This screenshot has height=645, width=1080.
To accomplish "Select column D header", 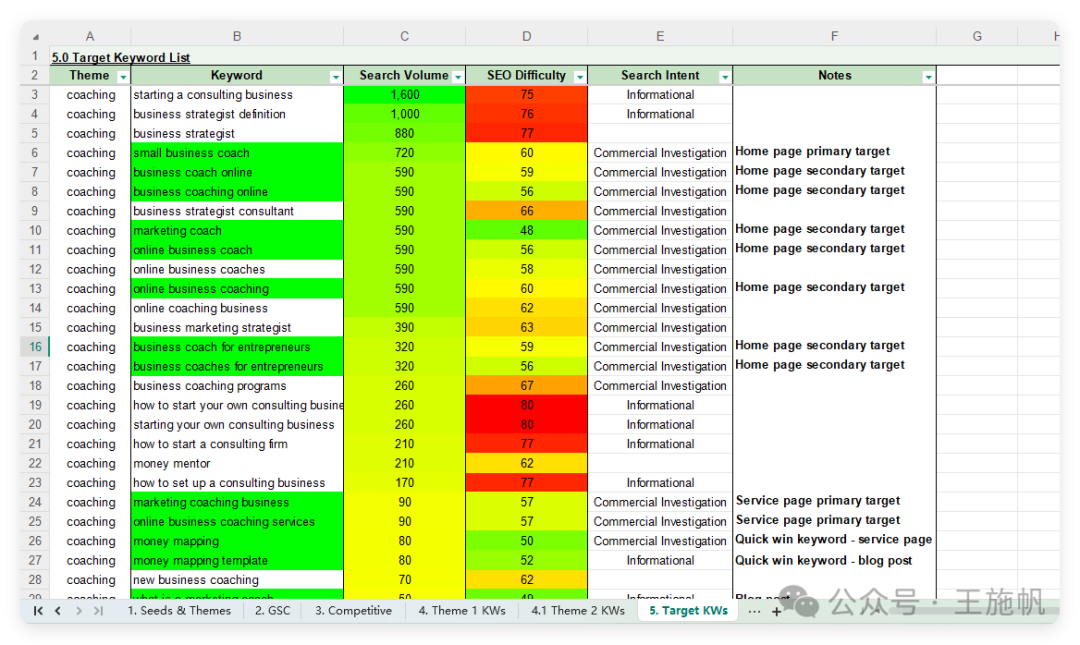I will pos(526,37).
